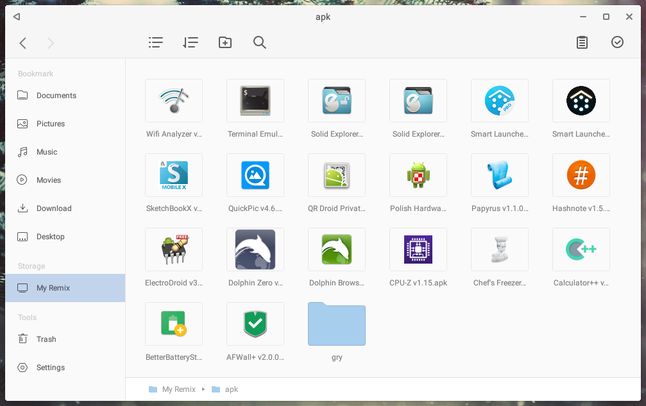
Task: Select Hashnote v1.5 apk
Action: pos(581,175)
